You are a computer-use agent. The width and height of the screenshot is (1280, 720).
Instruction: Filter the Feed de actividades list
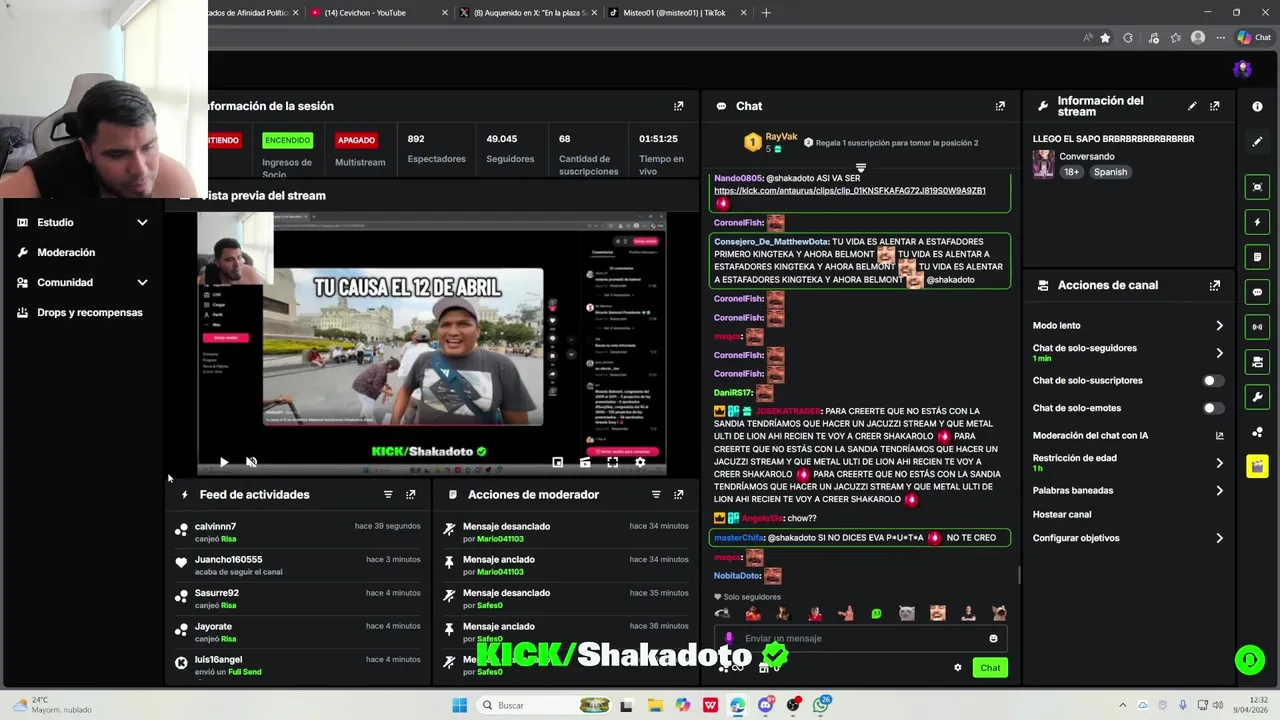[x=388, y=495]
